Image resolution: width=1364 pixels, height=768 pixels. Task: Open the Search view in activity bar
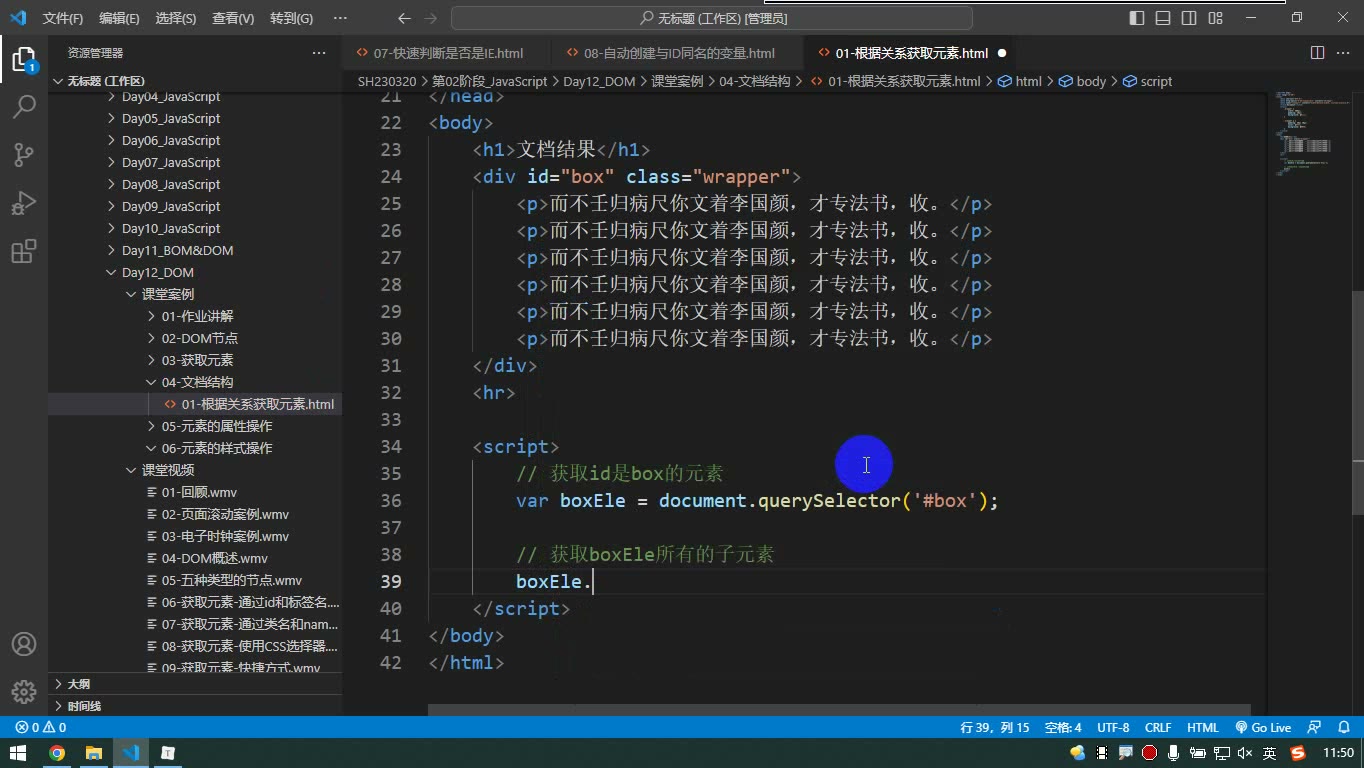click(24, 106)
